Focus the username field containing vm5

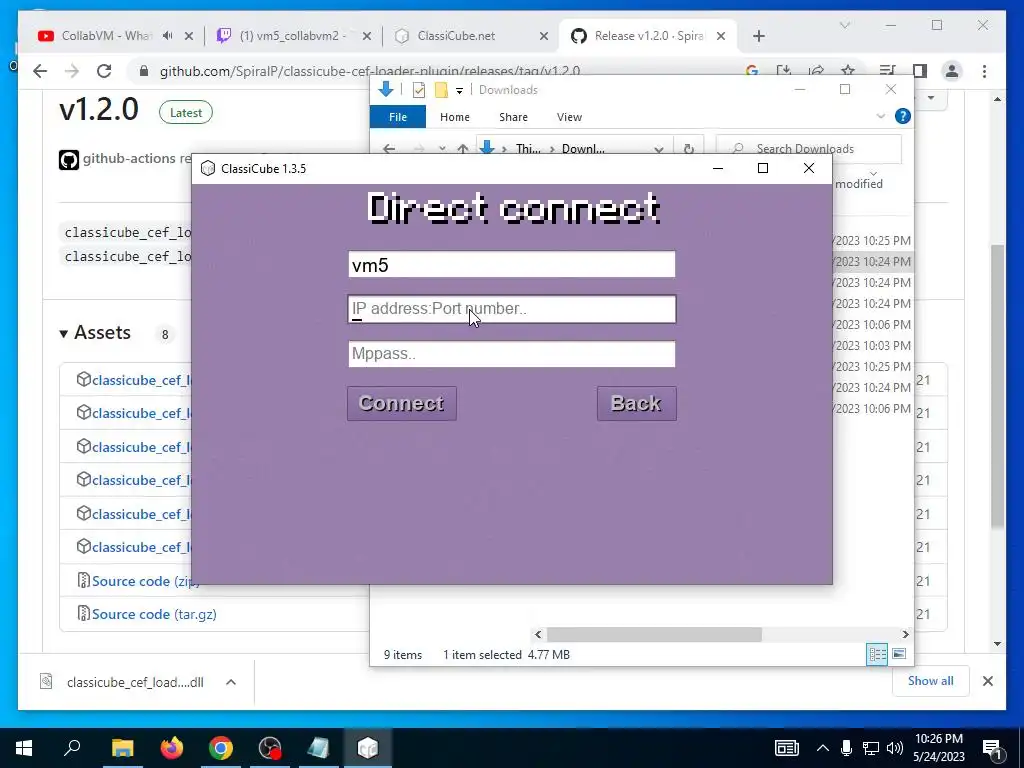pos(511,264)
